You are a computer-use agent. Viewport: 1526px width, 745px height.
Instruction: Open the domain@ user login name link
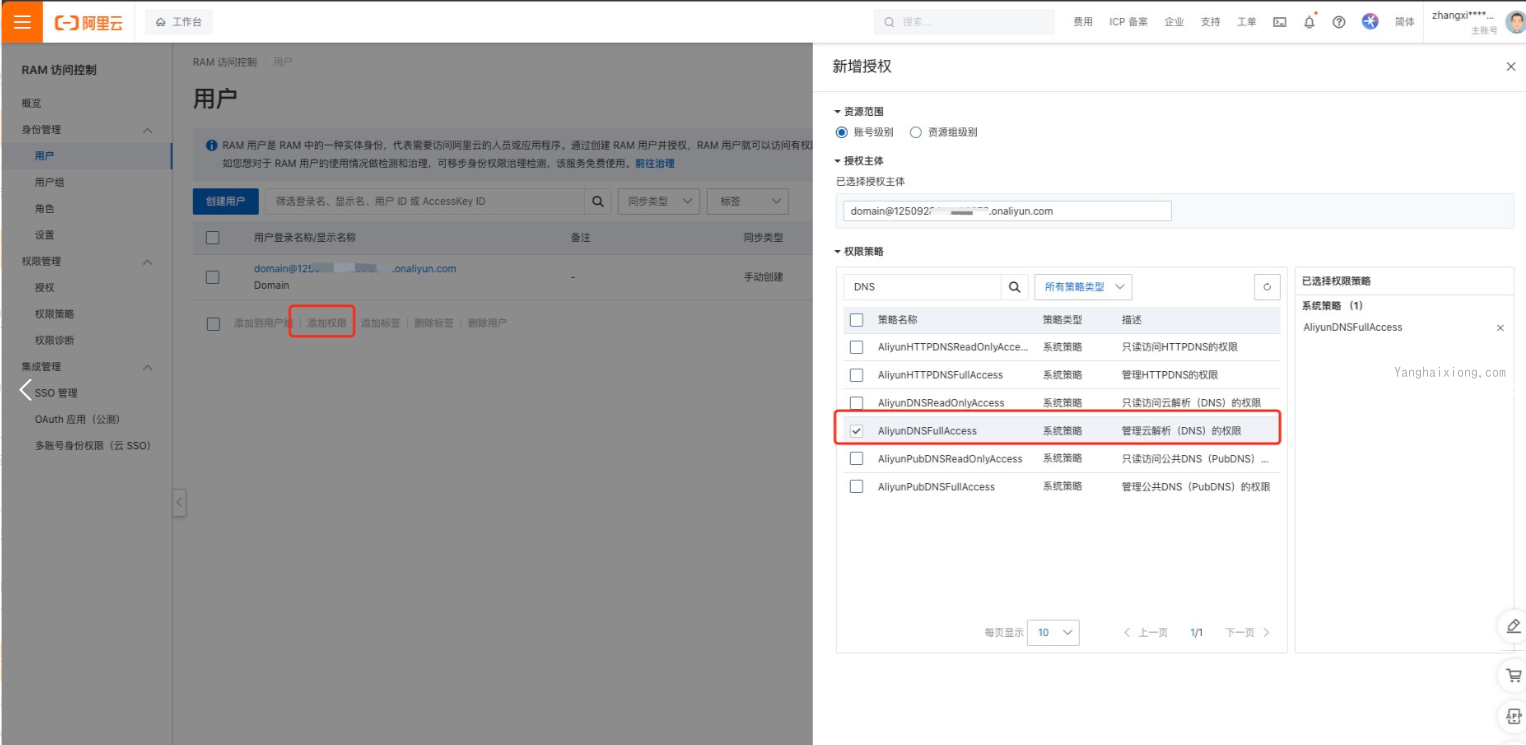tap(355, 269)
